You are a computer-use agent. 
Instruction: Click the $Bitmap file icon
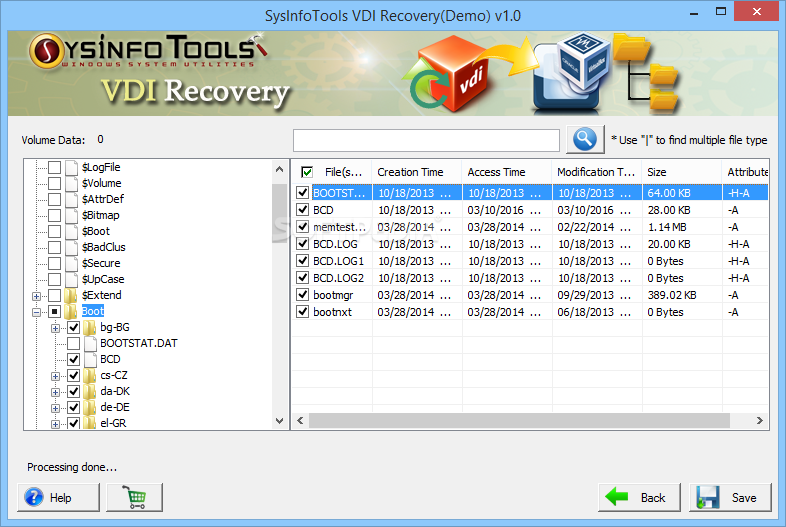coord(72,215)
